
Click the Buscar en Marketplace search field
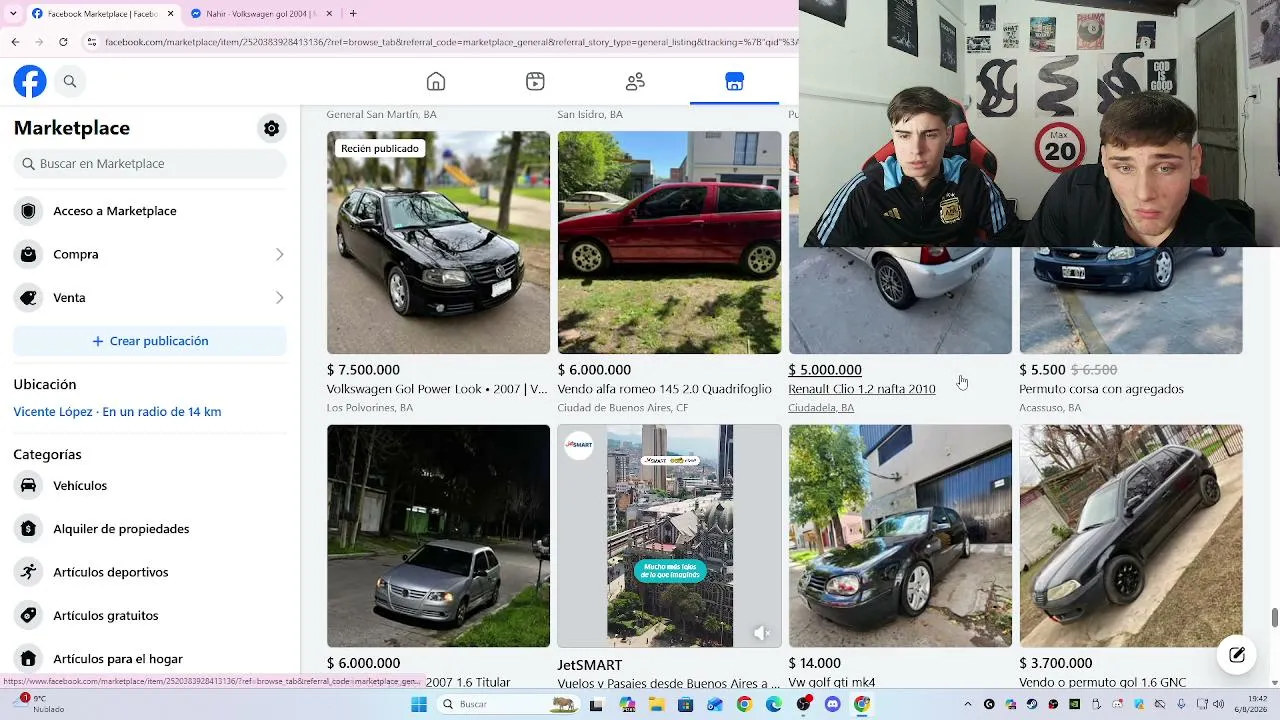(x=150, y=164)
